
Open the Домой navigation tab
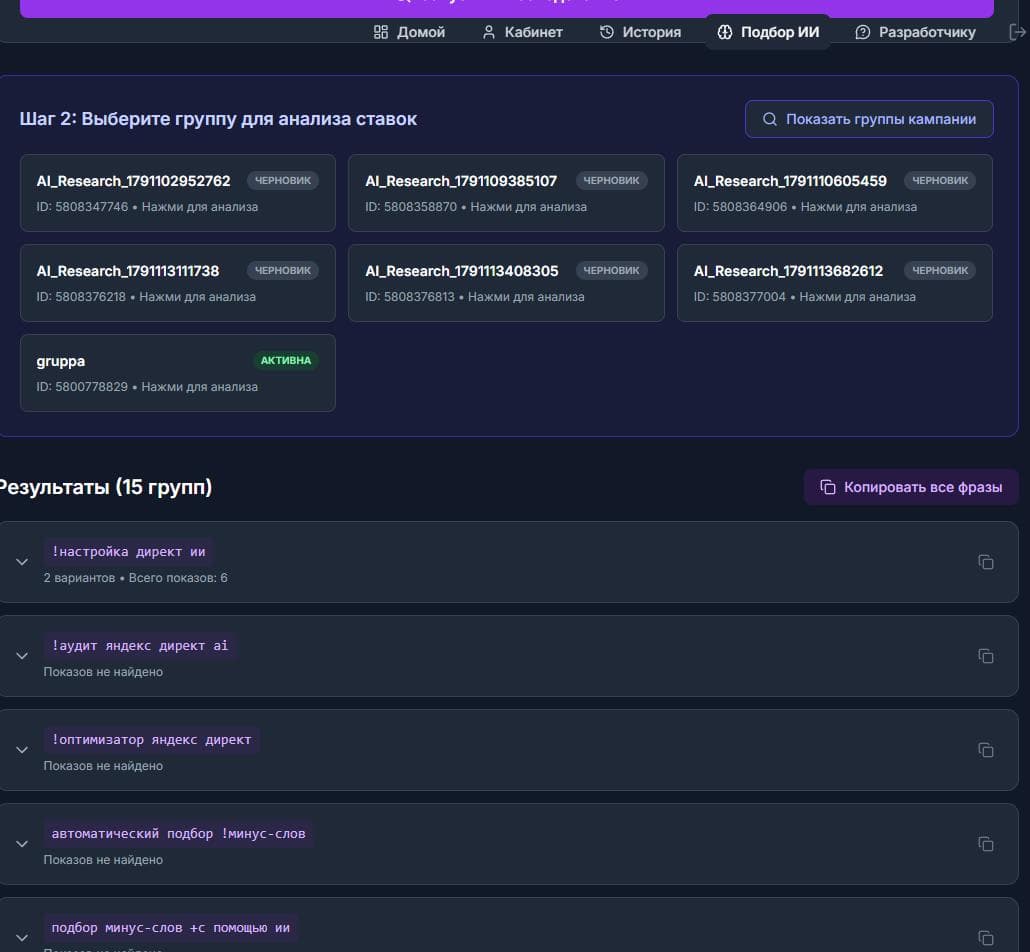coord(409,32)
